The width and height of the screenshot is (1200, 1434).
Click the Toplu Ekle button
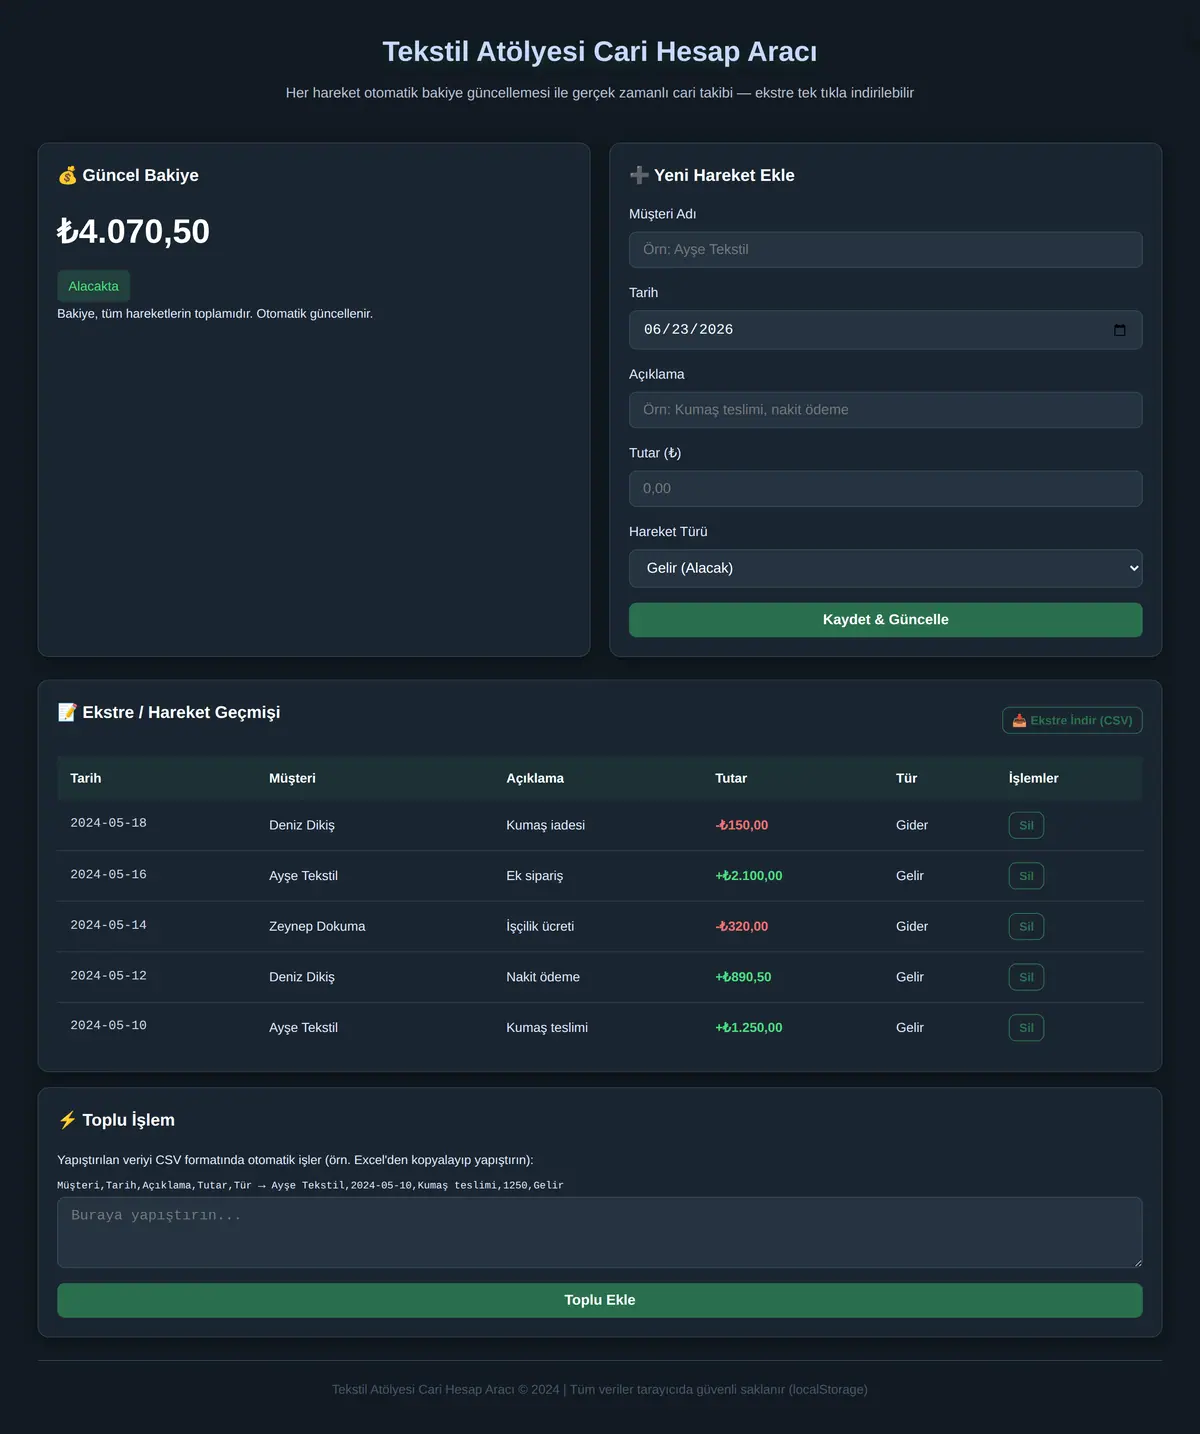click(x=600, y=1300)
